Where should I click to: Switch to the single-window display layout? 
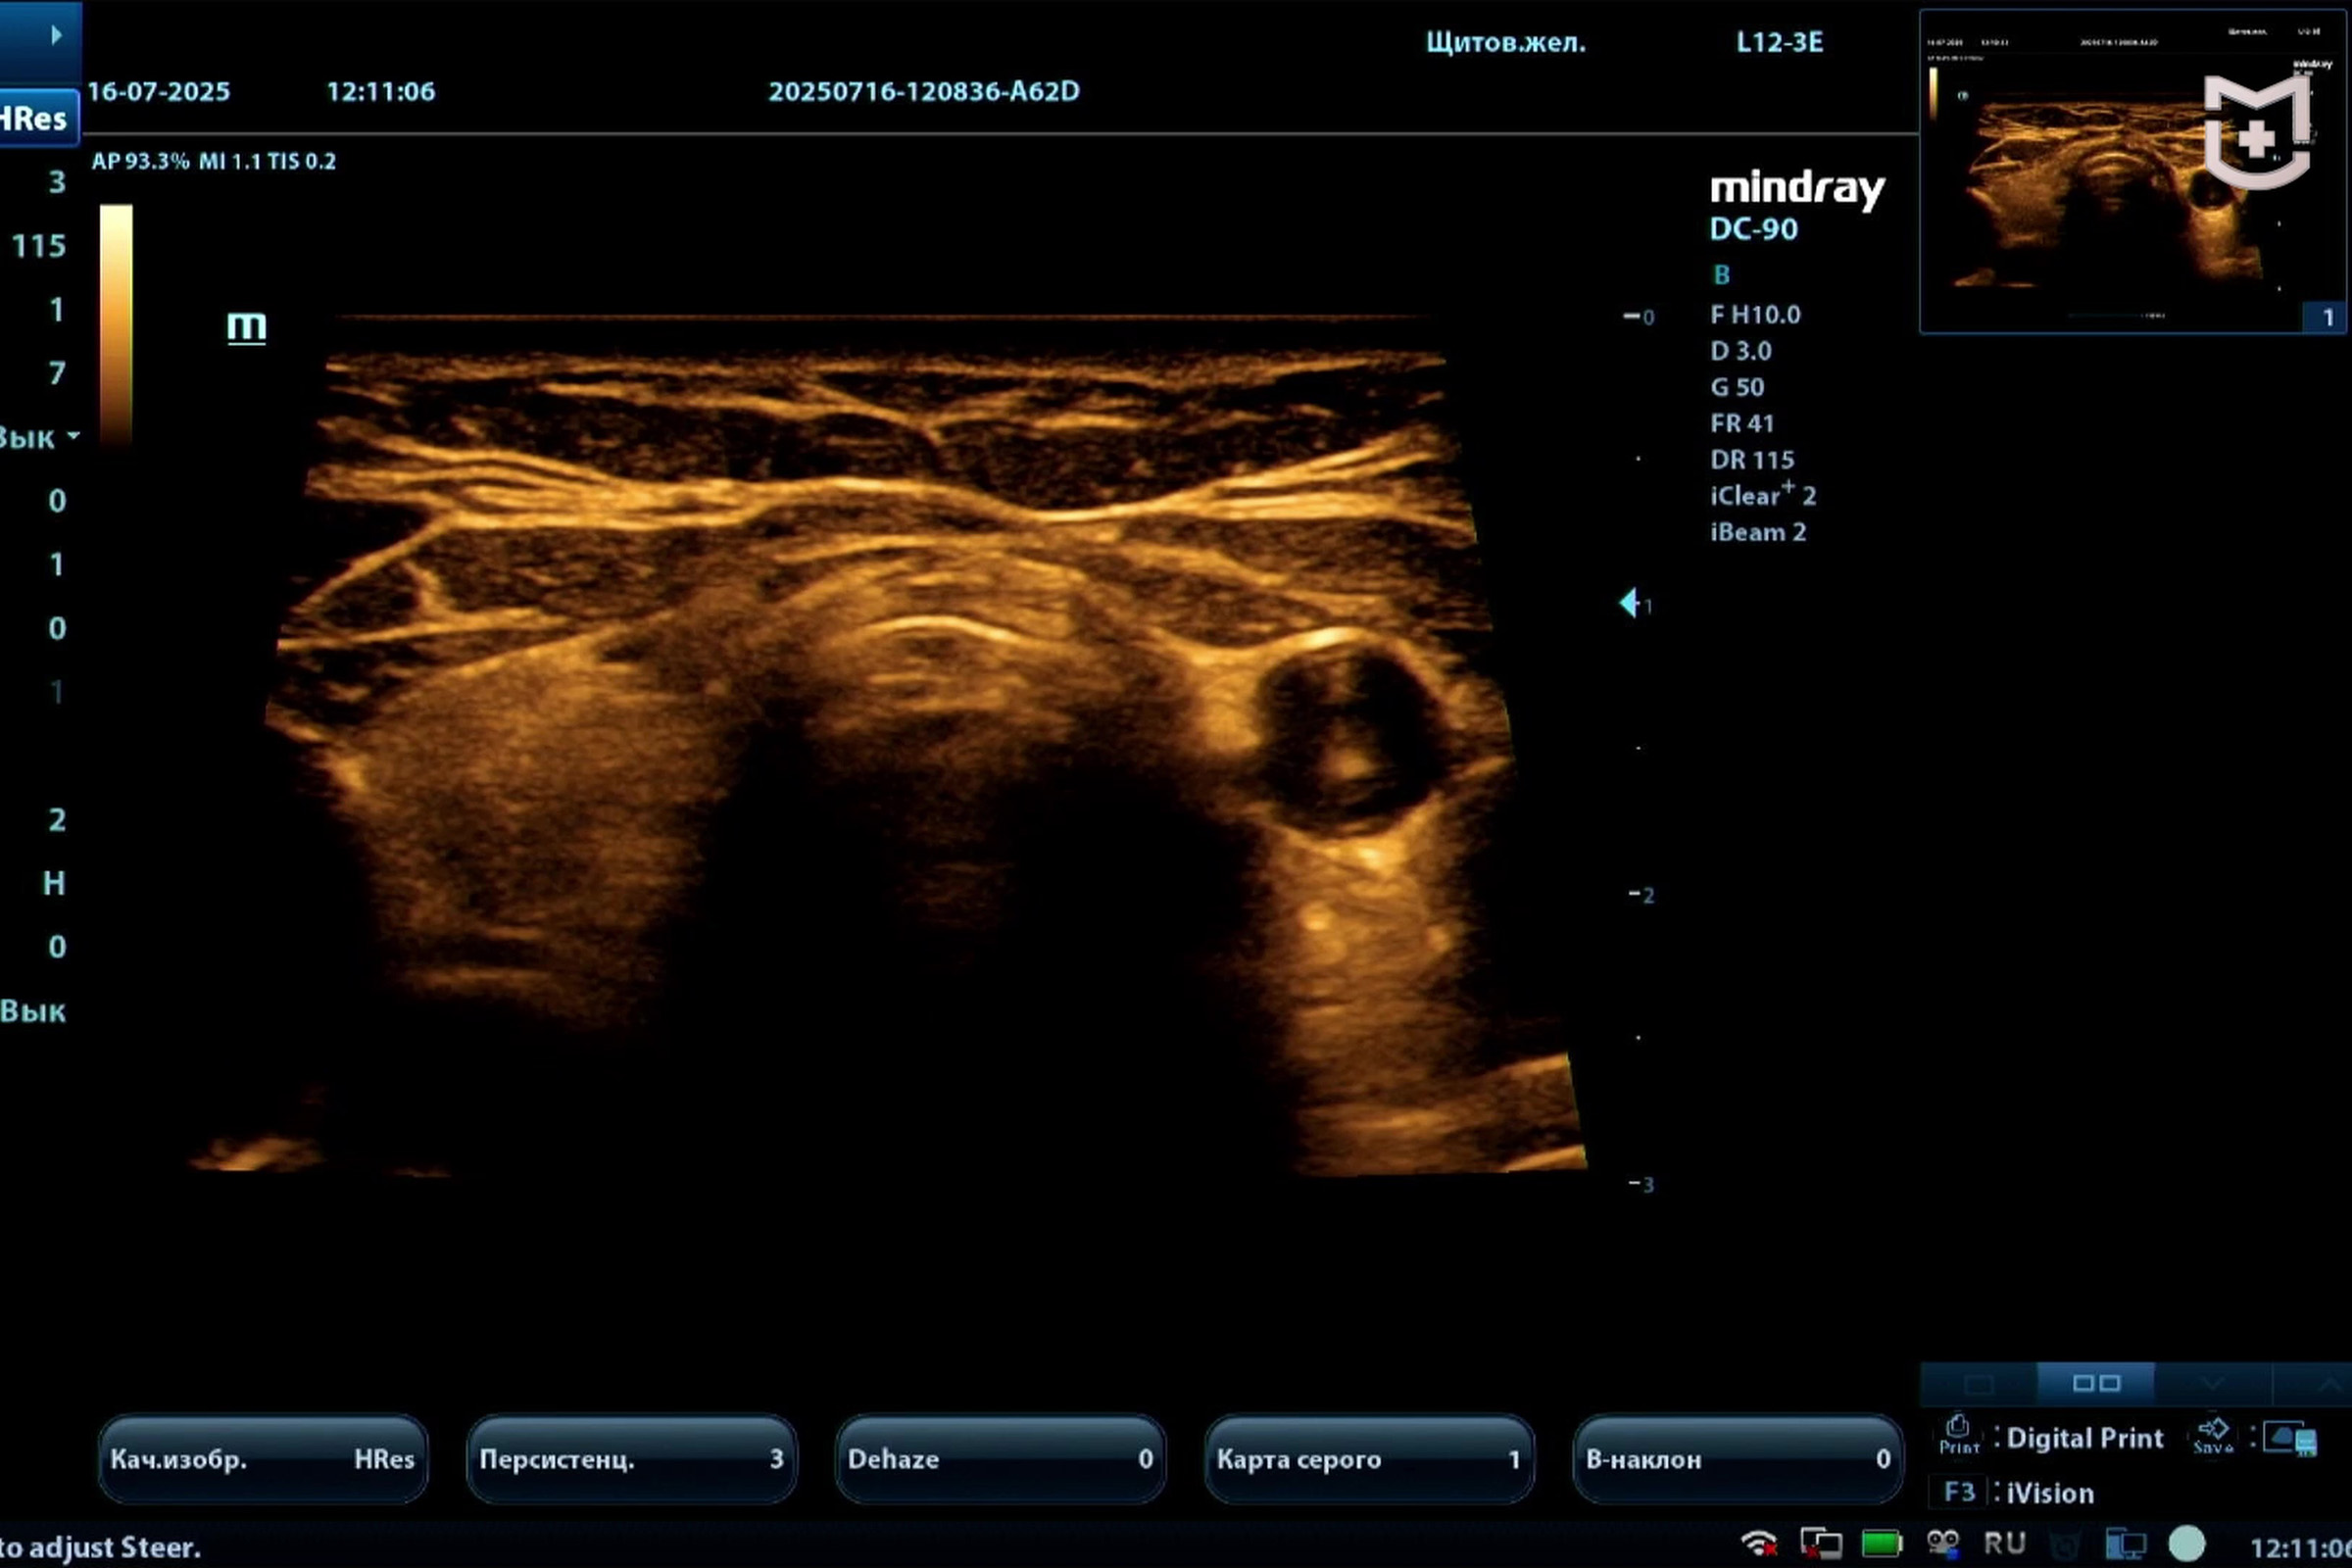(1978, 1384)
